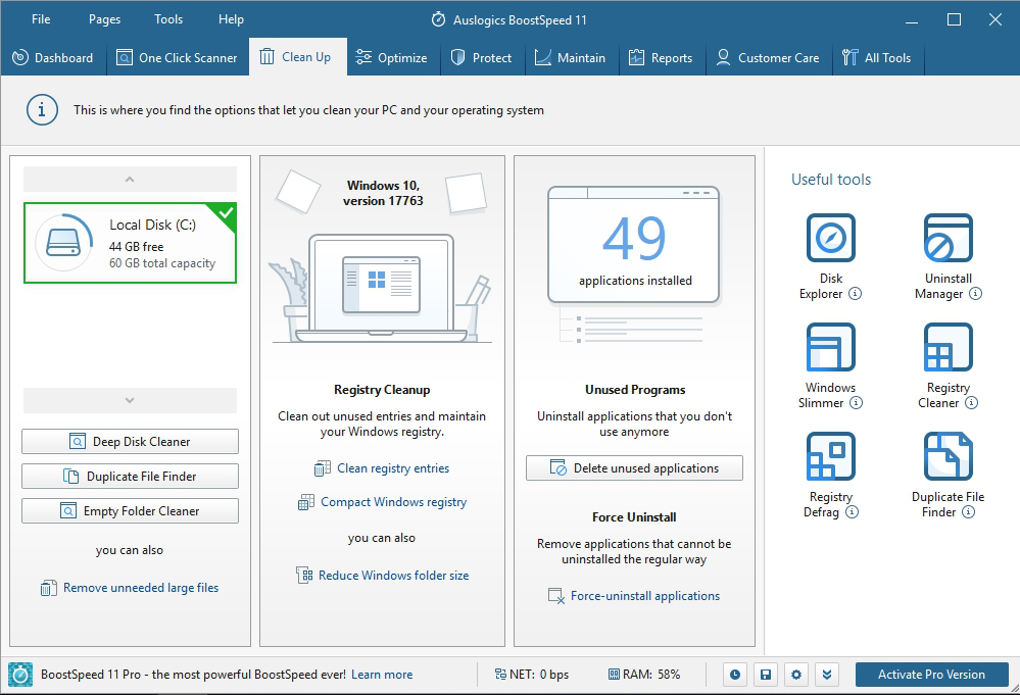The height and width of the screenshot is (695, 1020).
Task: Click the Registry Cleanup heading
Action: (382, 390)
